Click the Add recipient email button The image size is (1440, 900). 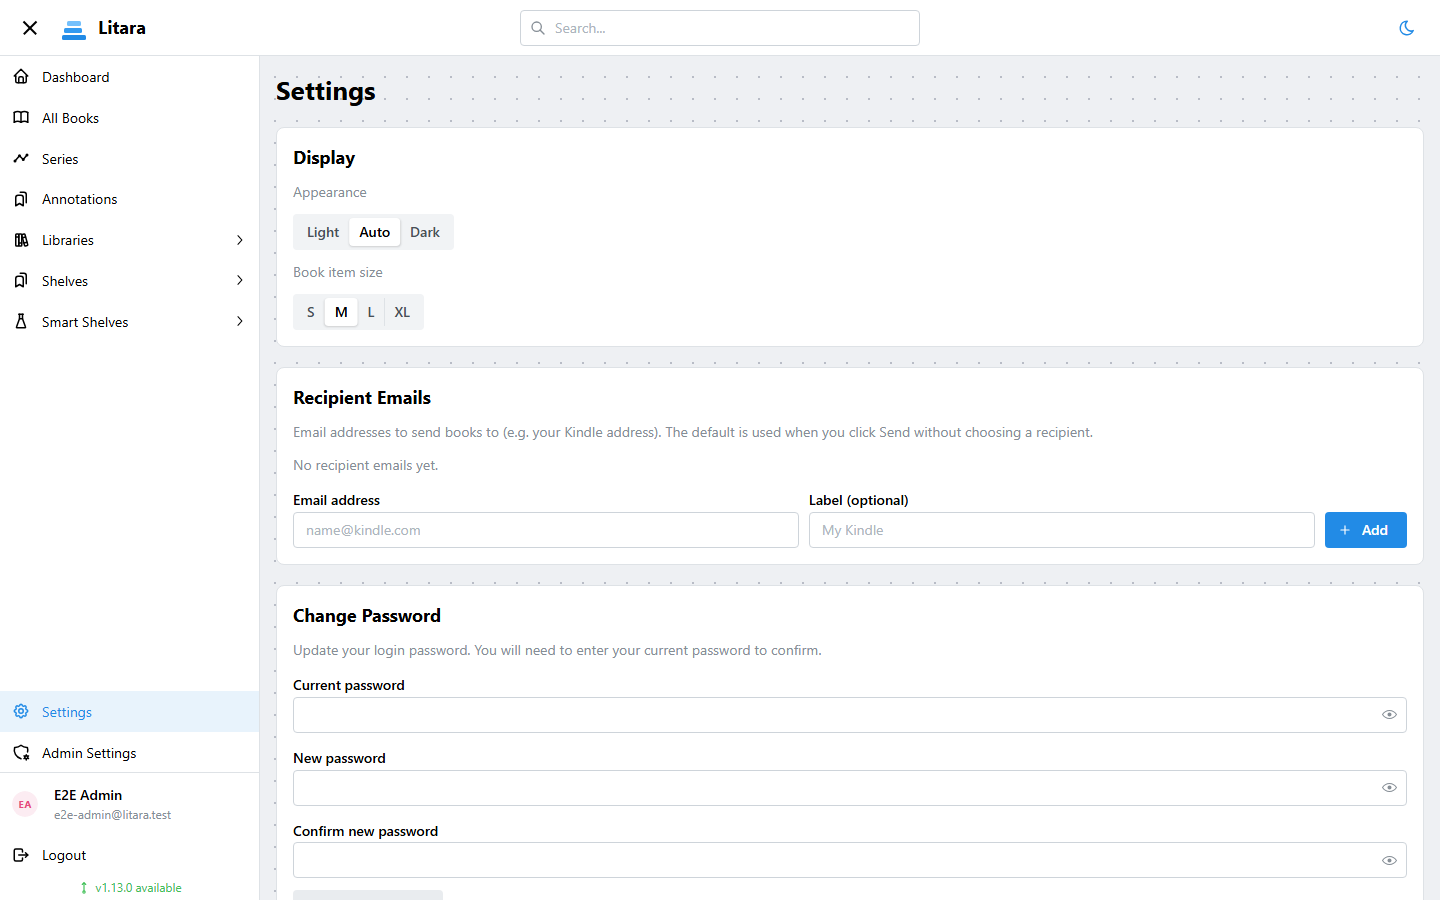click(1365, 530)
